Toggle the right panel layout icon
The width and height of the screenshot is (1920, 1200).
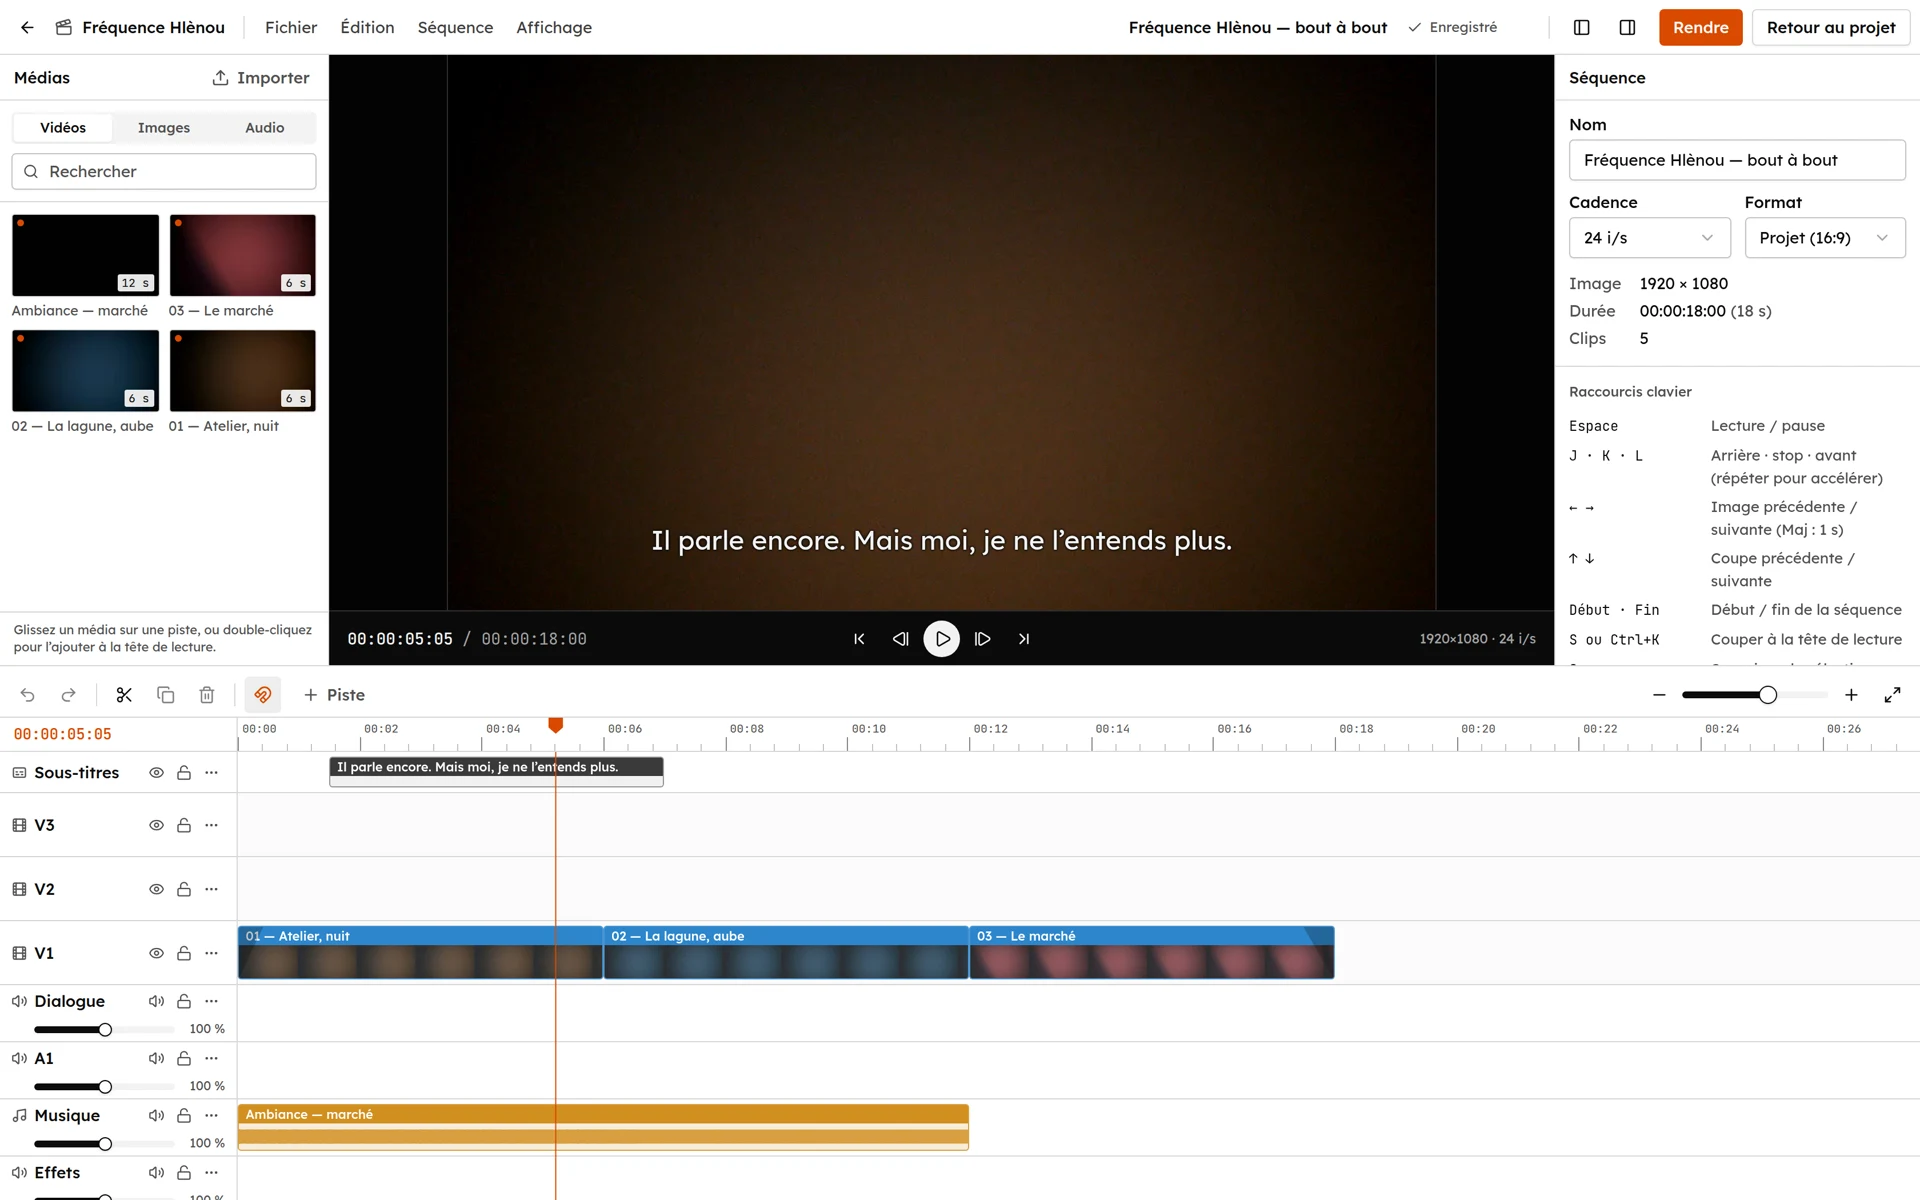click(1628, 27)
